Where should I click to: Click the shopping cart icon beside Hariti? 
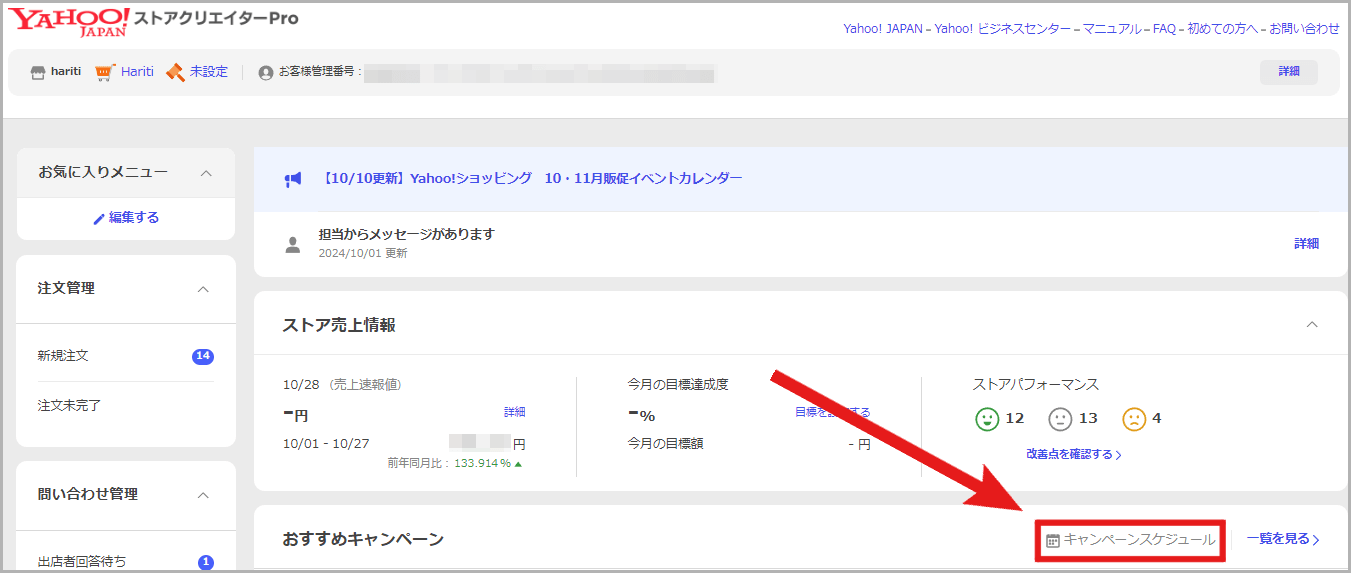click(105, 72)
